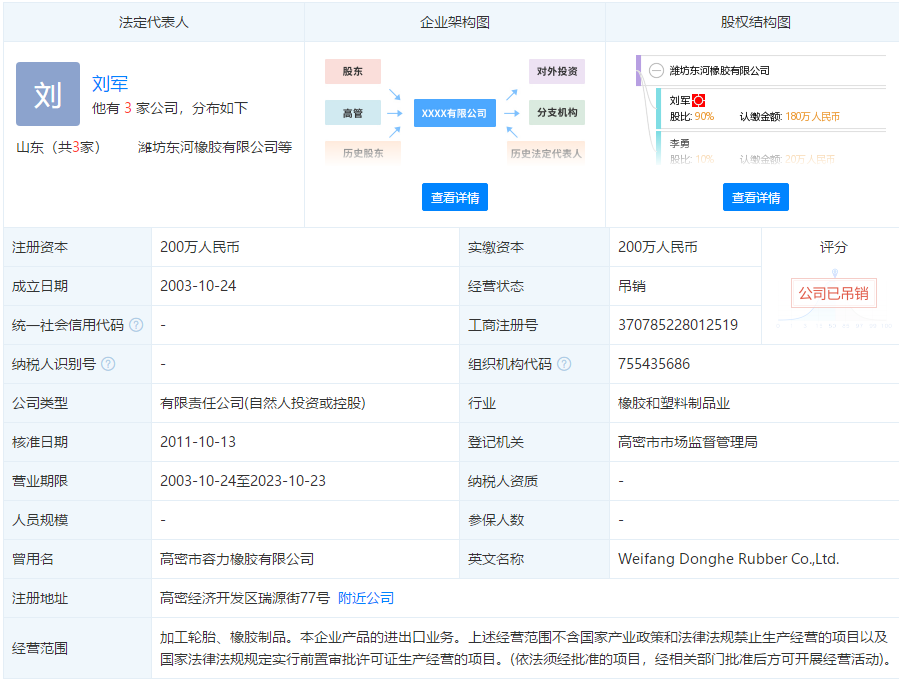899x686 pixels.
Task: Click the 对外投资 box in structure diagram
Action: click(557, 71)
